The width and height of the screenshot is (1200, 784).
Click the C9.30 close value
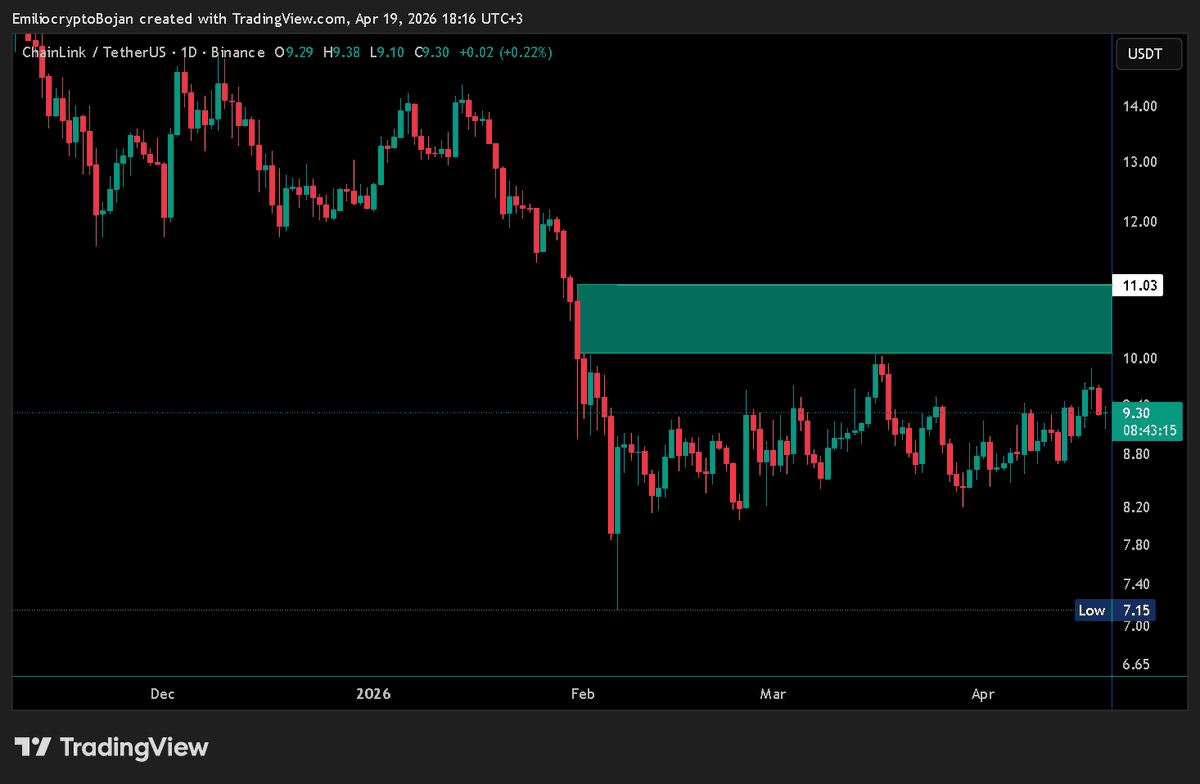point(432,52)
